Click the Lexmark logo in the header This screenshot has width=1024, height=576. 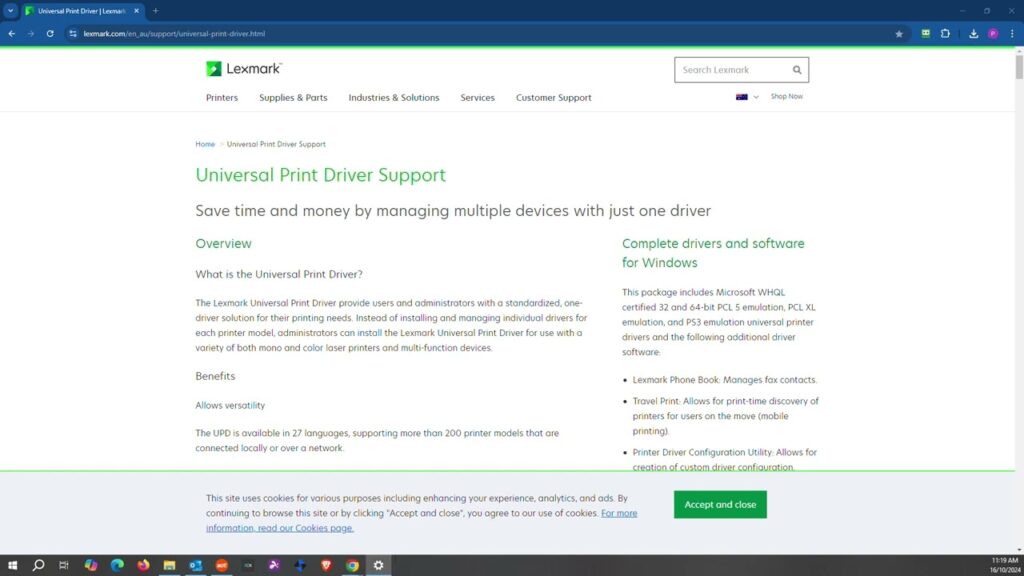[244, 69]
